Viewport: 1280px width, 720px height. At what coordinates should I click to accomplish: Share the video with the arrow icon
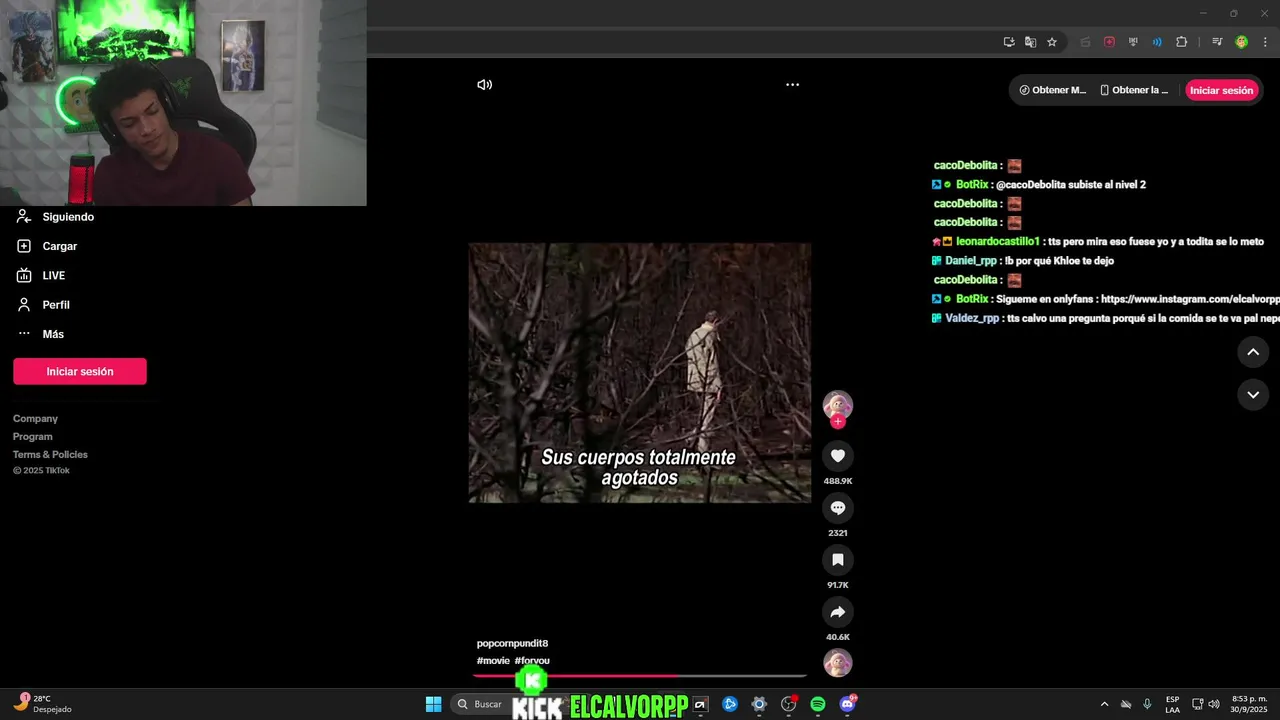(x=838, y=612)
